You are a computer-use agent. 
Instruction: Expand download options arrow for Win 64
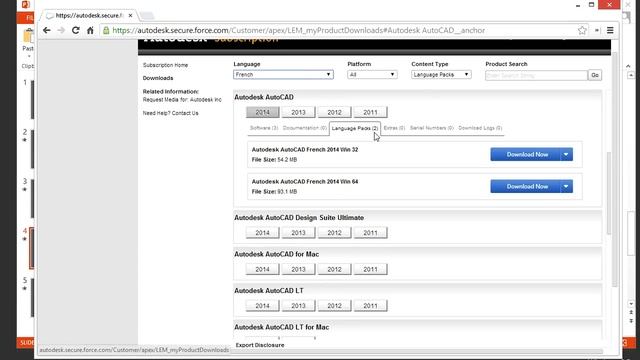pos(566,186)
